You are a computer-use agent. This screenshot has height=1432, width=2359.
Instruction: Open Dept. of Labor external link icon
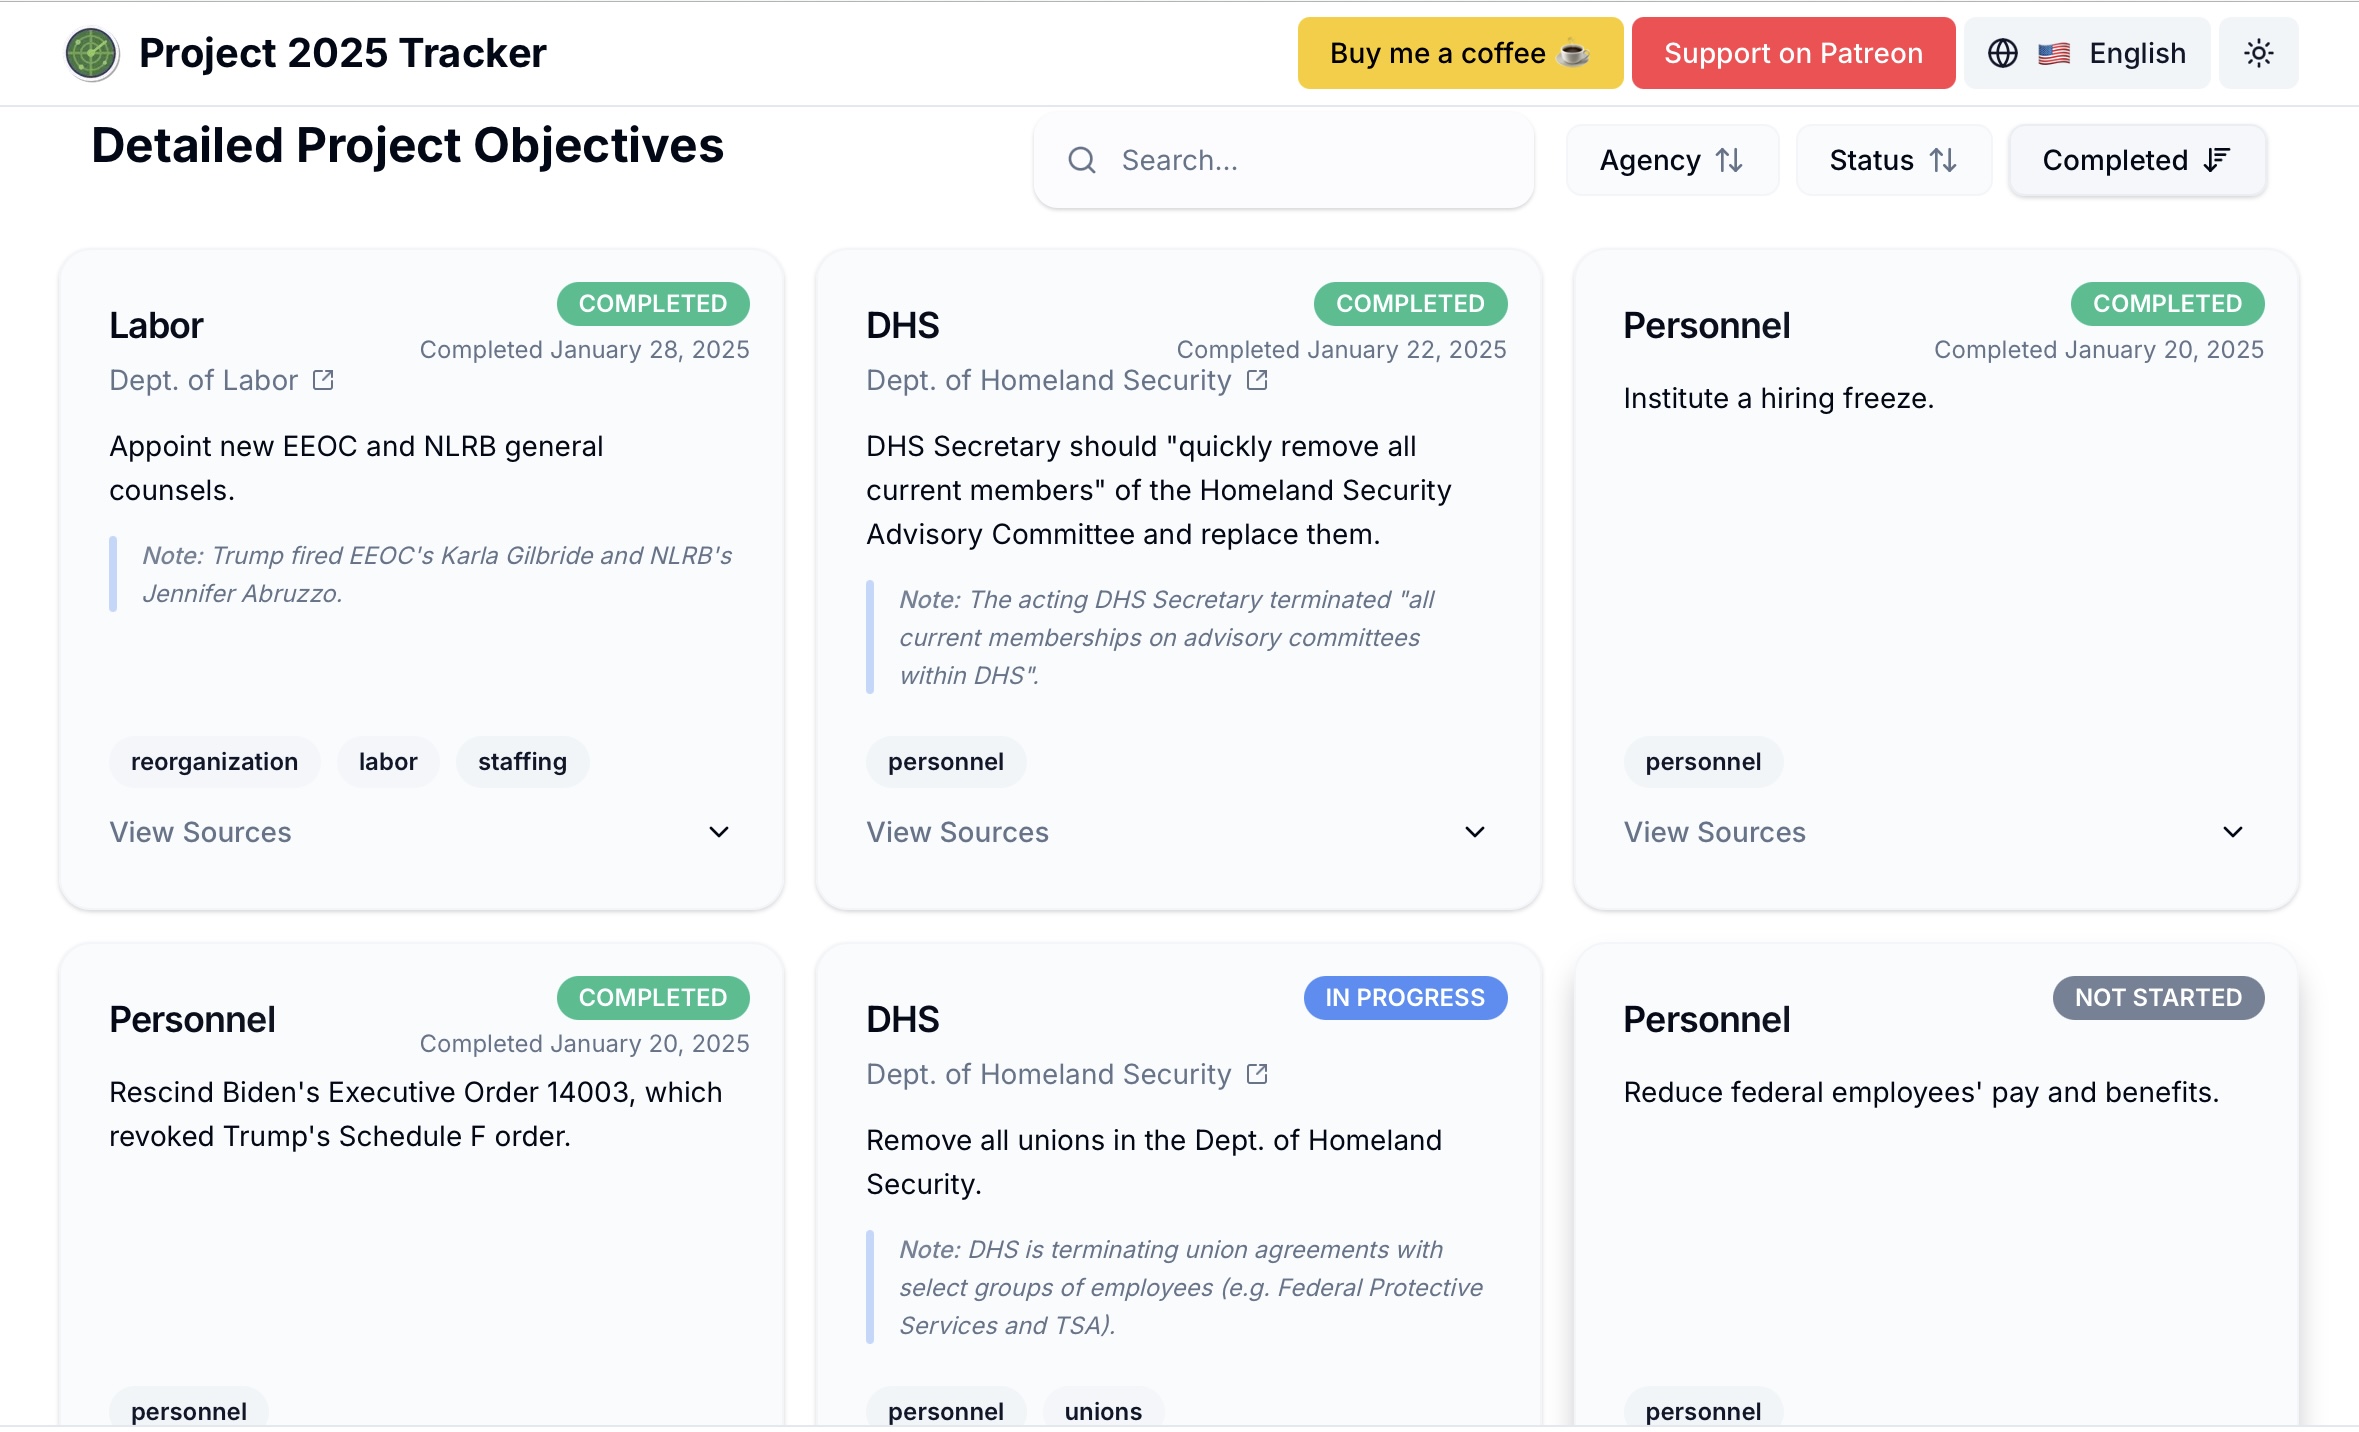(x=323, y=380)
